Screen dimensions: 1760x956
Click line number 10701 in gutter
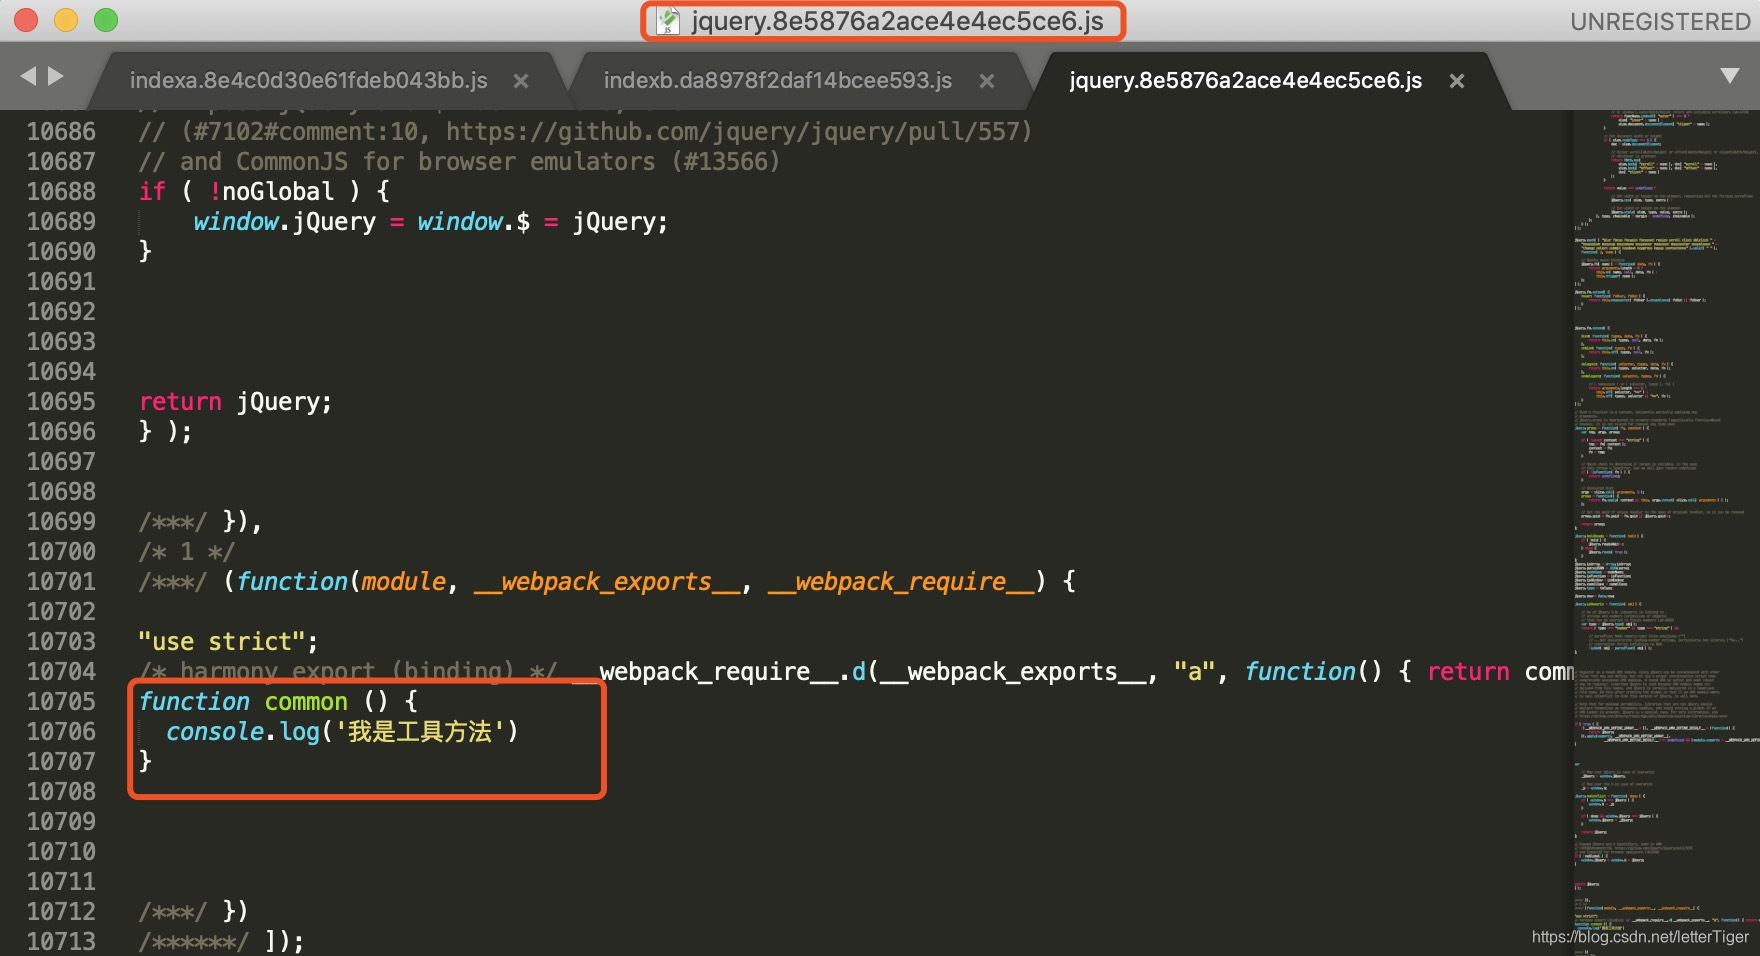pos(61,581)
